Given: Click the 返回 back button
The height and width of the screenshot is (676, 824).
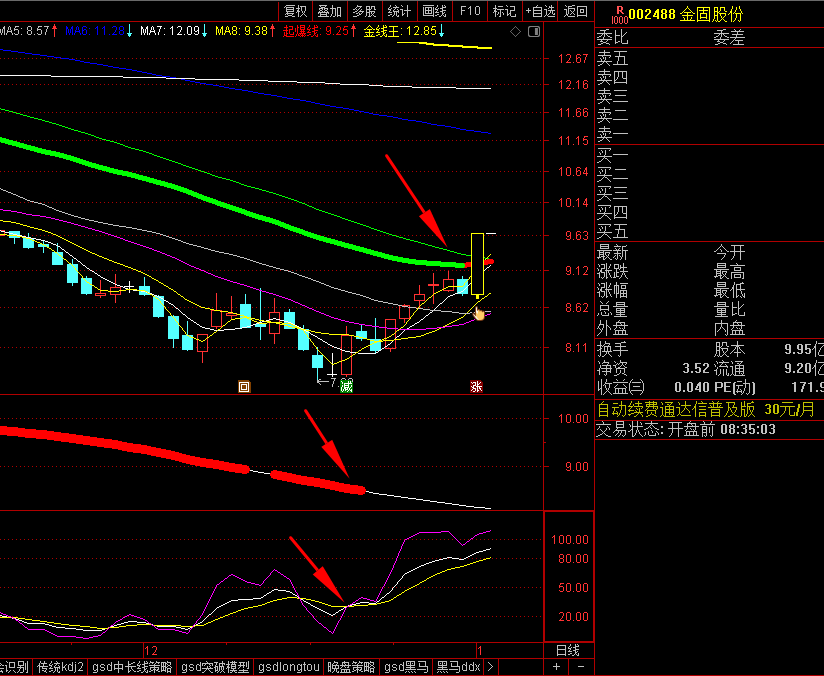Looking at the screenshot, I should (x=576, y=11).
